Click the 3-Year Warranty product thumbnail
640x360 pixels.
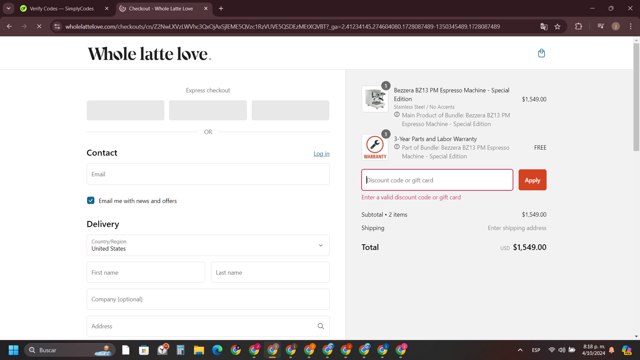[375, 147]
